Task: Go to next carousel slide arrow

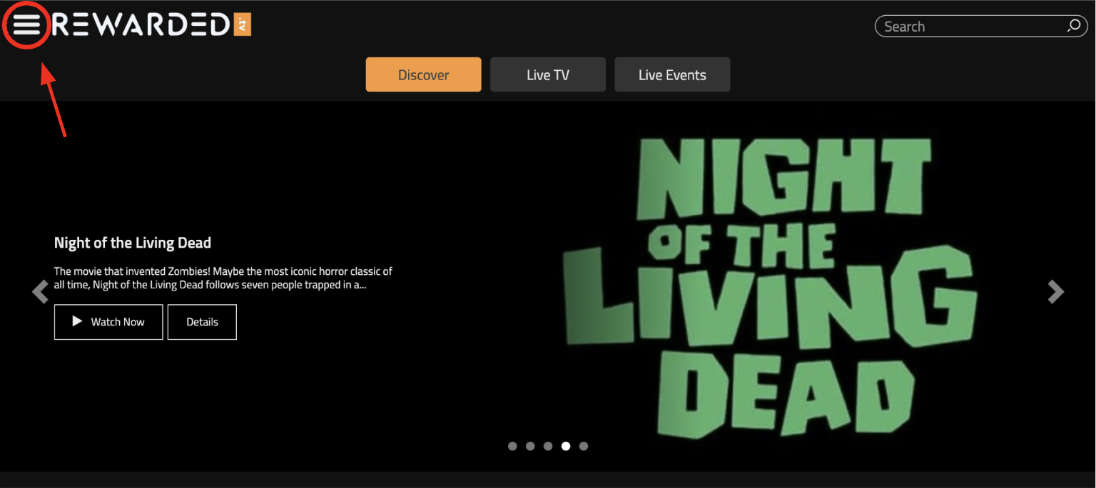Action: [1055, 292]
